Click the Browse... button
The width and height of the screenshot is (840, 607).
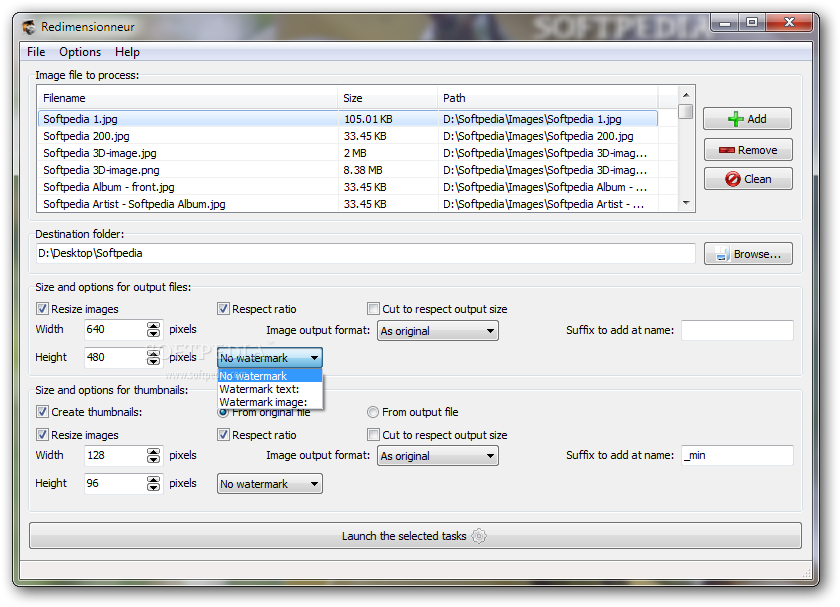coord(748,254)
